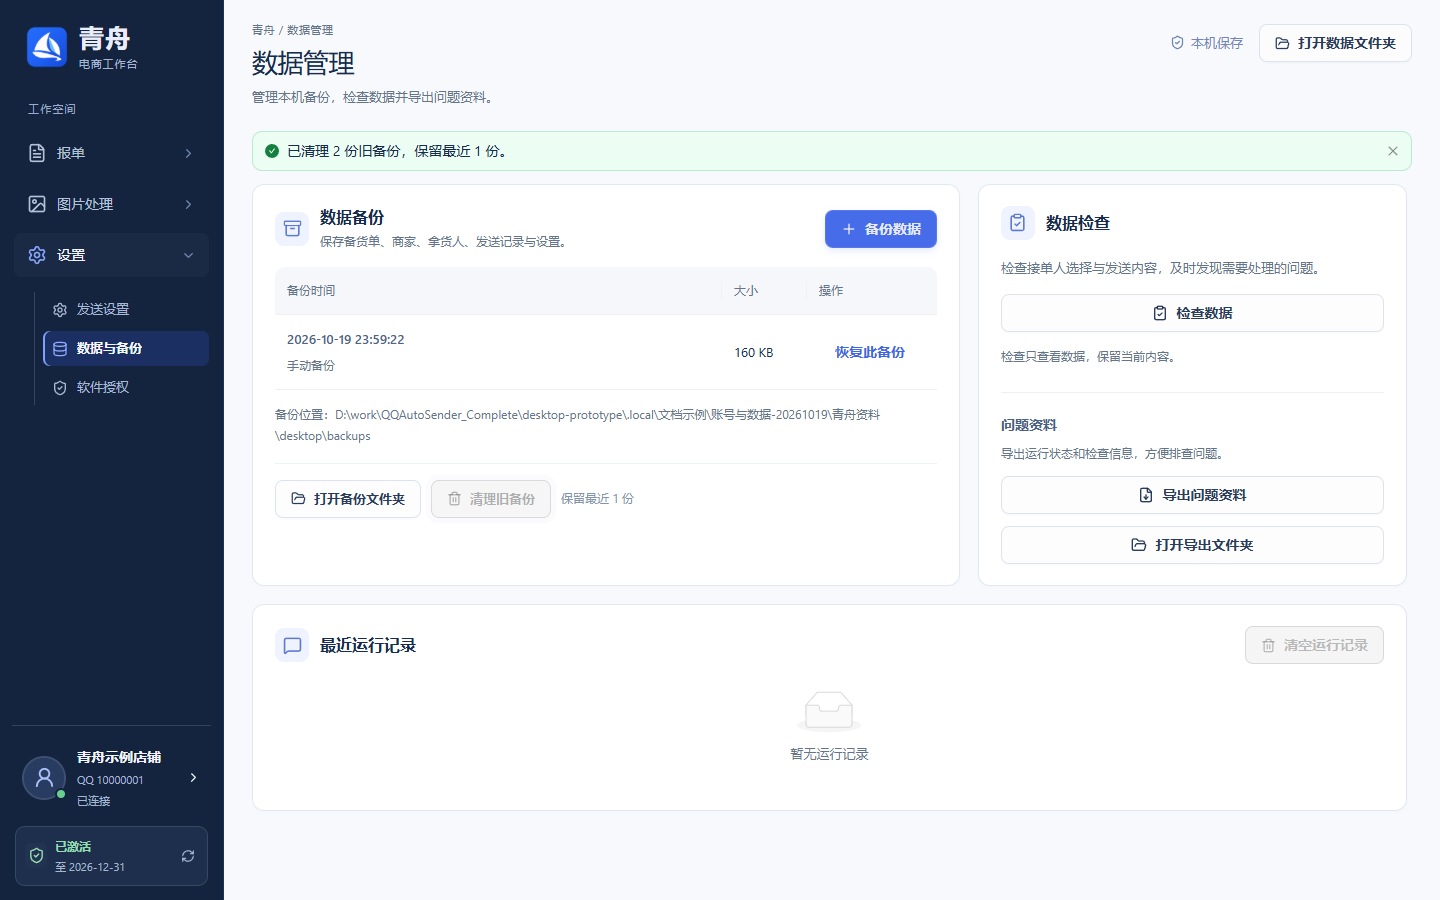Click the 打开数据文件夹 button
1440x900 pixels.
point(1335,43)
